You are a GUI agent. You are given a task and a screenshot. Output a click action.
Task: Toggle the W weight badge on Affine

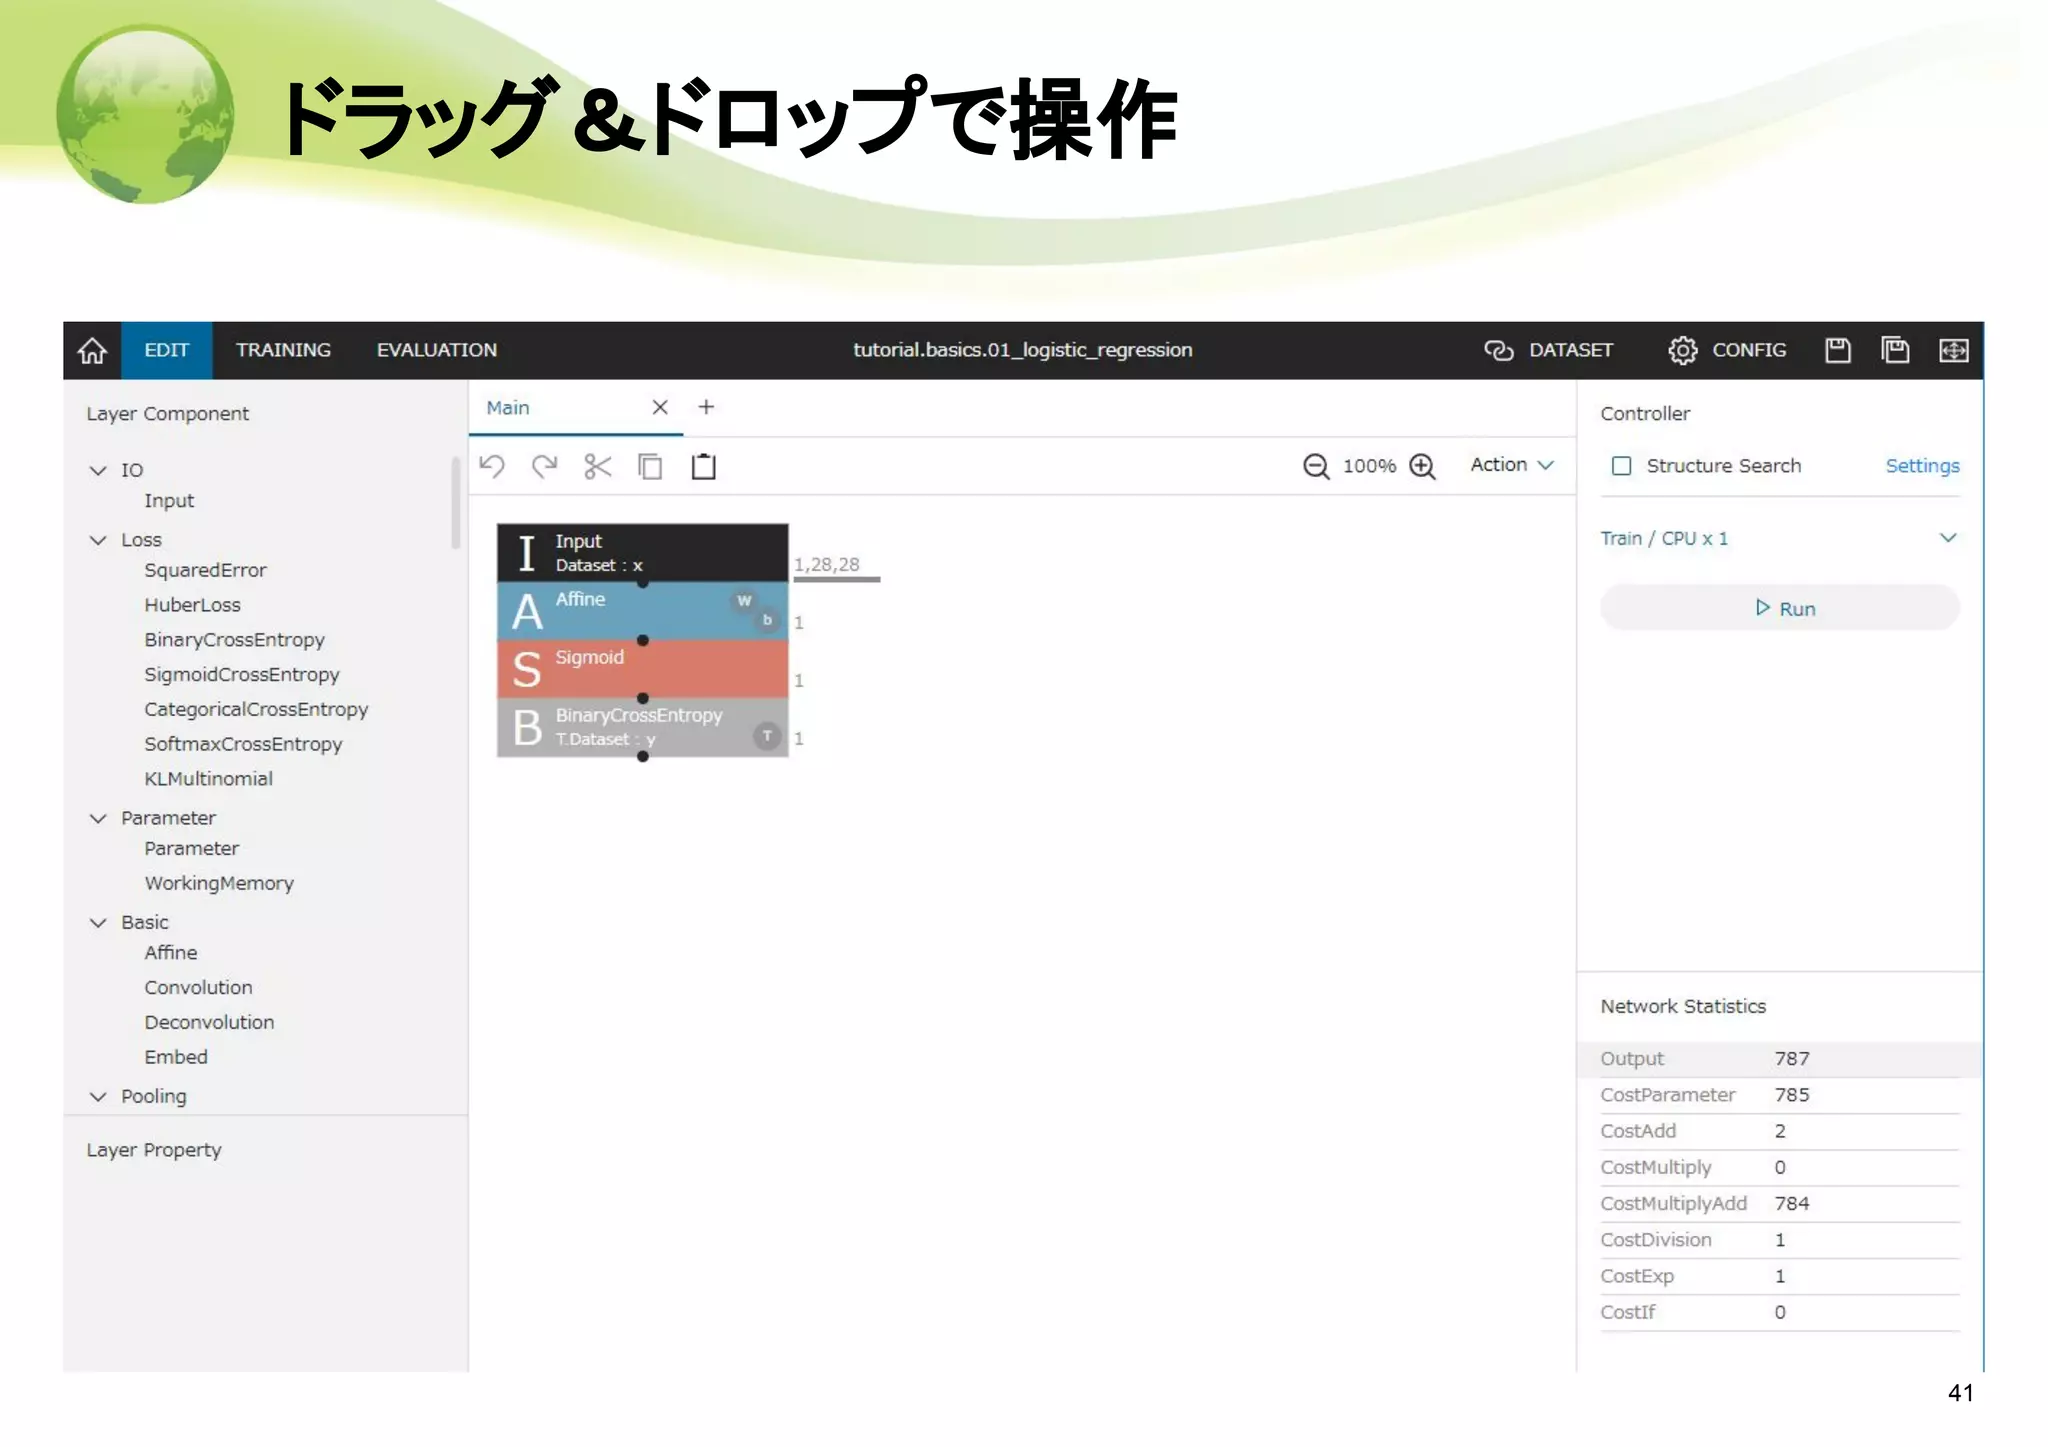coord(743,600)
